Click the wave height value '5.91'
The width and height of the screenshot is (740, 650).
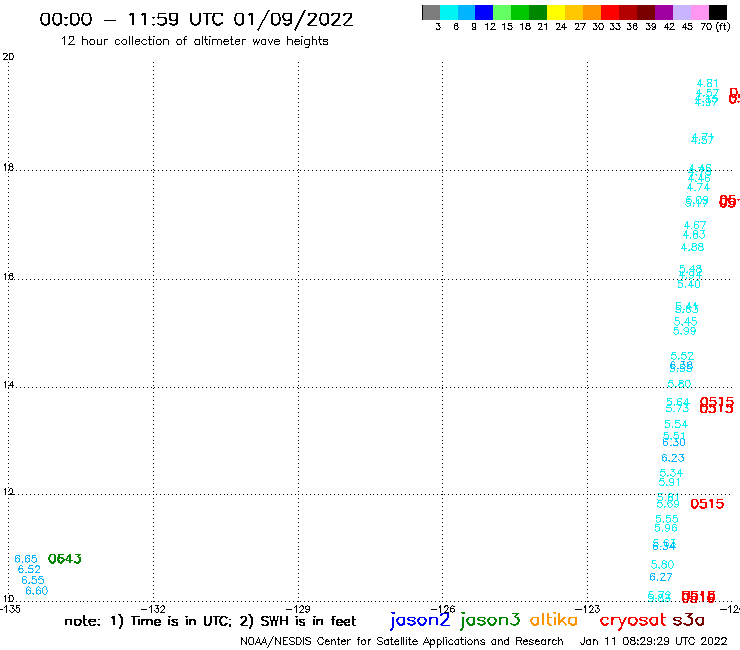(x=670, y=482)
